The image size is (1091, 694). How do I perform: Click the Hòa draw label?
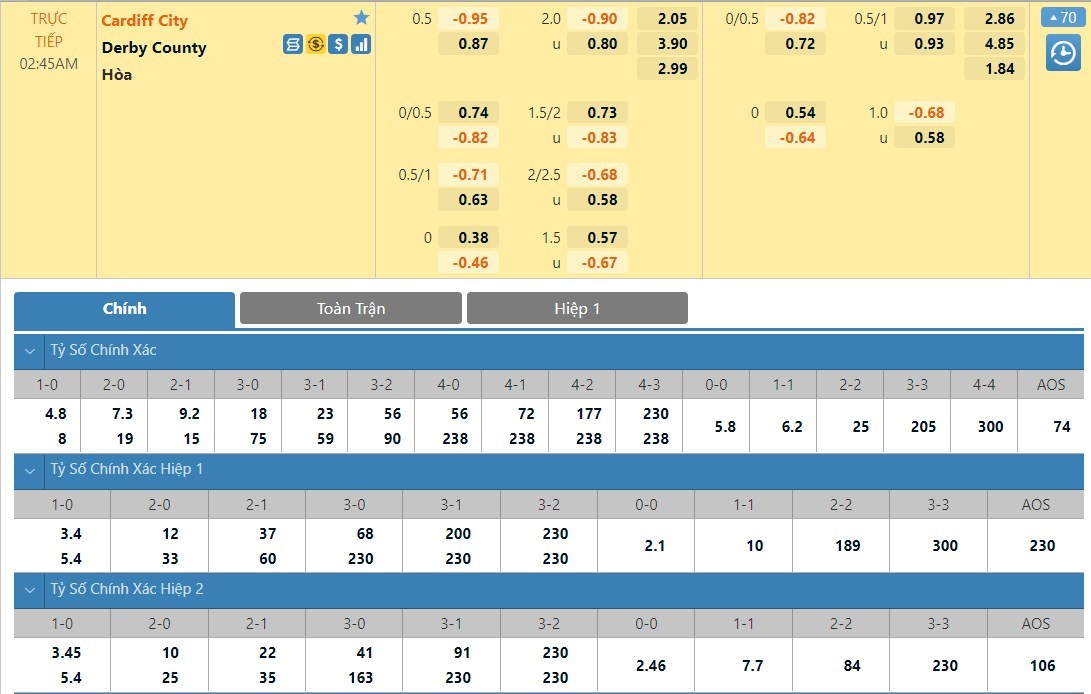pyautogui.click(x=117, y=74)
